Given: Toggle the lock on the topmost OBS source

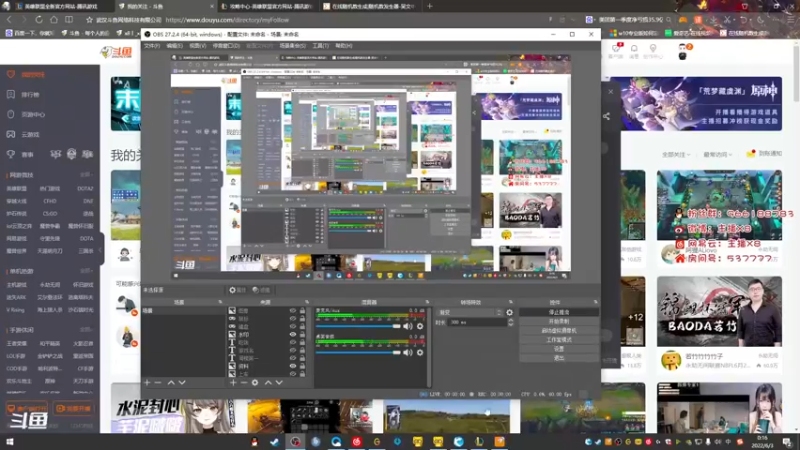Looking at the screenshot, I should (x=303, y=310).
